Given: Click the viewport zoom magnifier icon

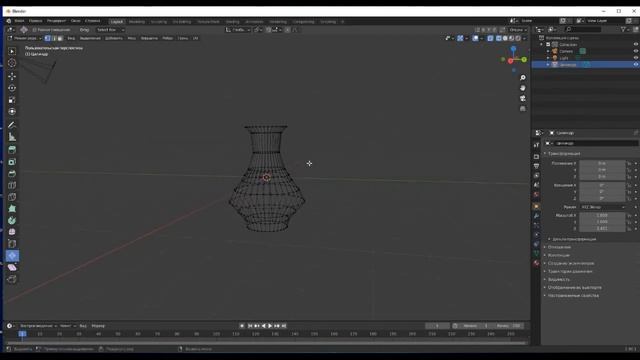Looking at the screenshot, I should click(522, 78).
